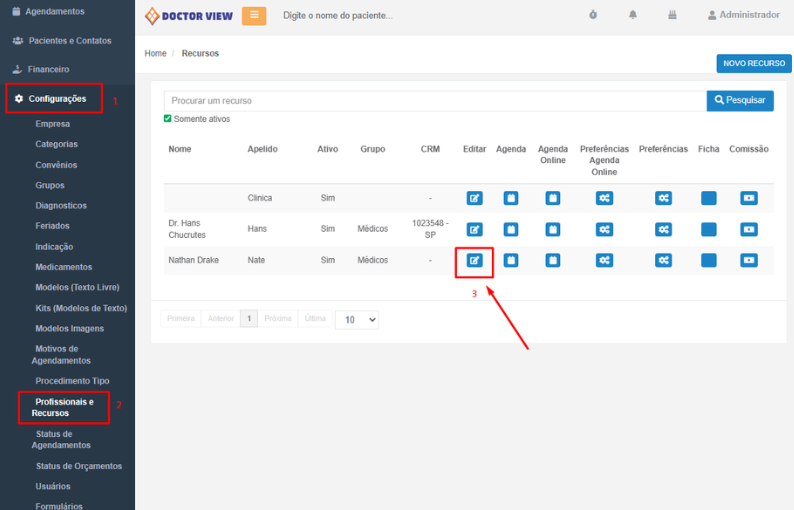Image resolution: width=794 pixels, height=510 pixels.
Task: Collapse the Configurações sidebar section
Action: click(x=56, y=98)
